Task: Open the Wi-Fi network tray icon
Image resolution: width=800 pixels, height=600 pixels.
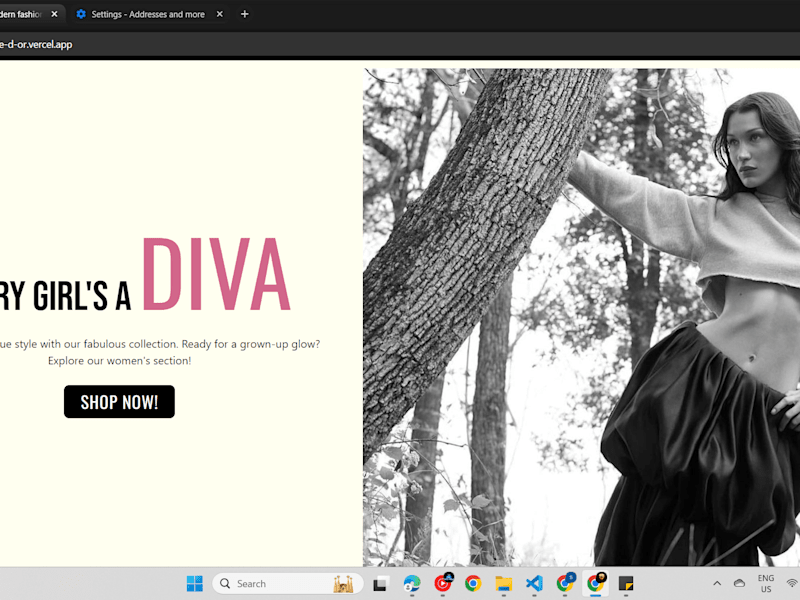Action: 792,583
